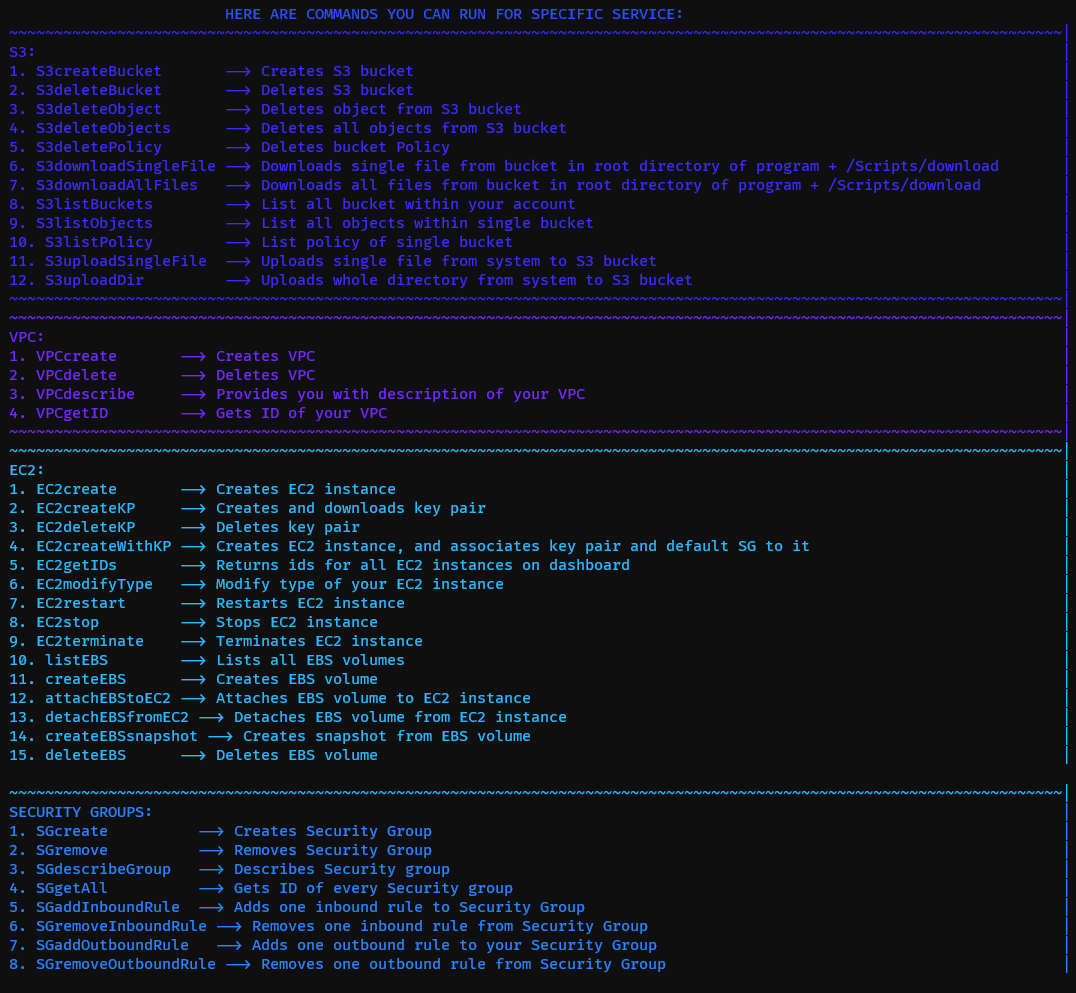
Task: Click the SGdescribeGroup command name
Action: 103,869
